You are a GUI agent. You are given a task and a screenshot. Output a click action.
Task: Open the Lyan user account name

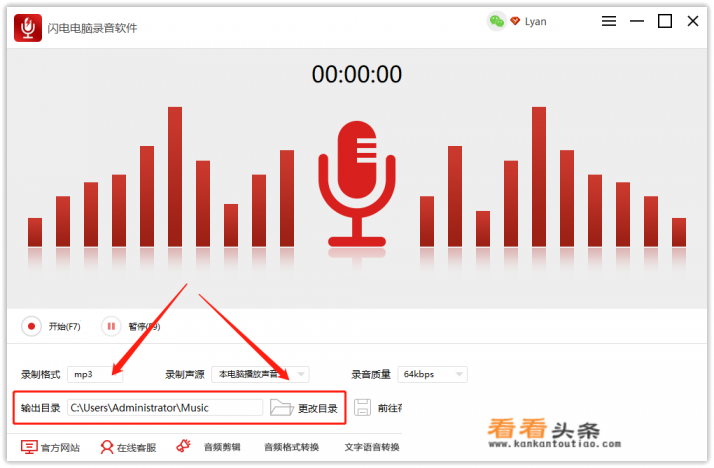pyautogui.click(x=536, y=21)
